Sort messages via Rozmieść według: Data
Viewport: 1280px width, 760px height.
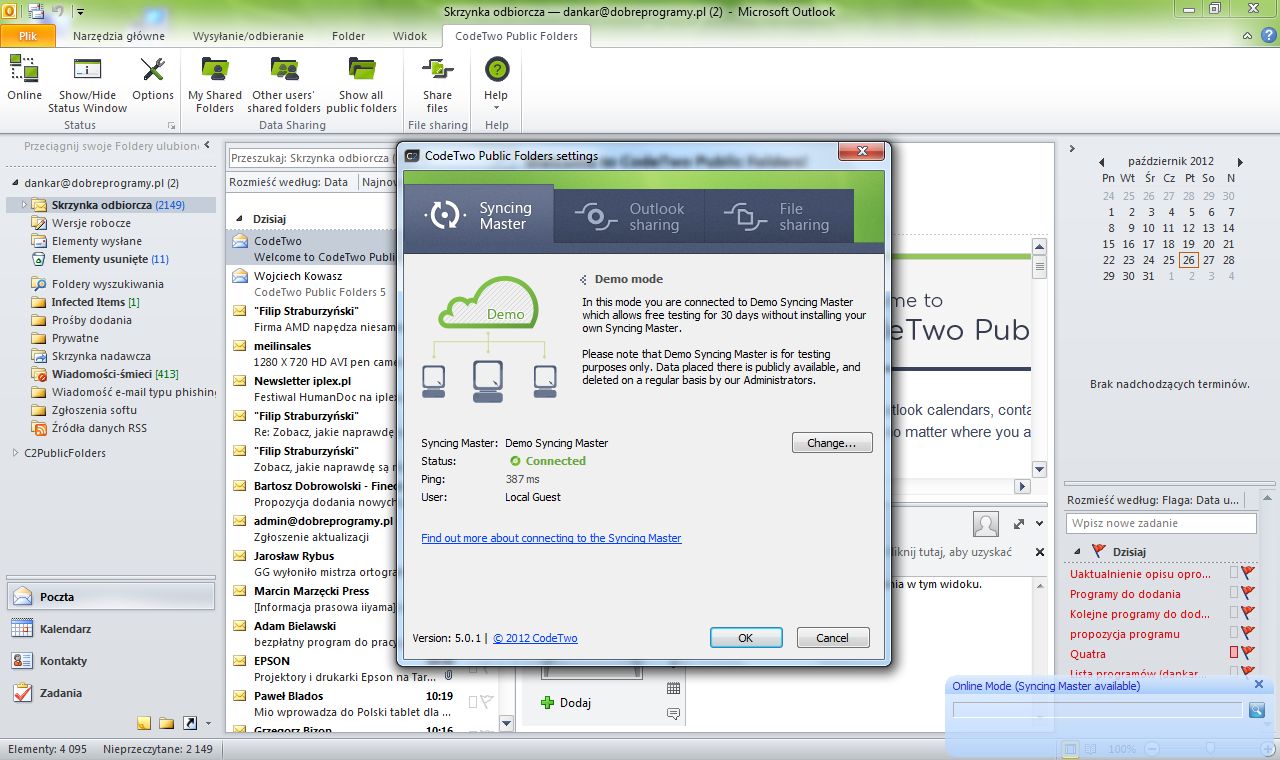pyautogui.click(x=289, y=182)
